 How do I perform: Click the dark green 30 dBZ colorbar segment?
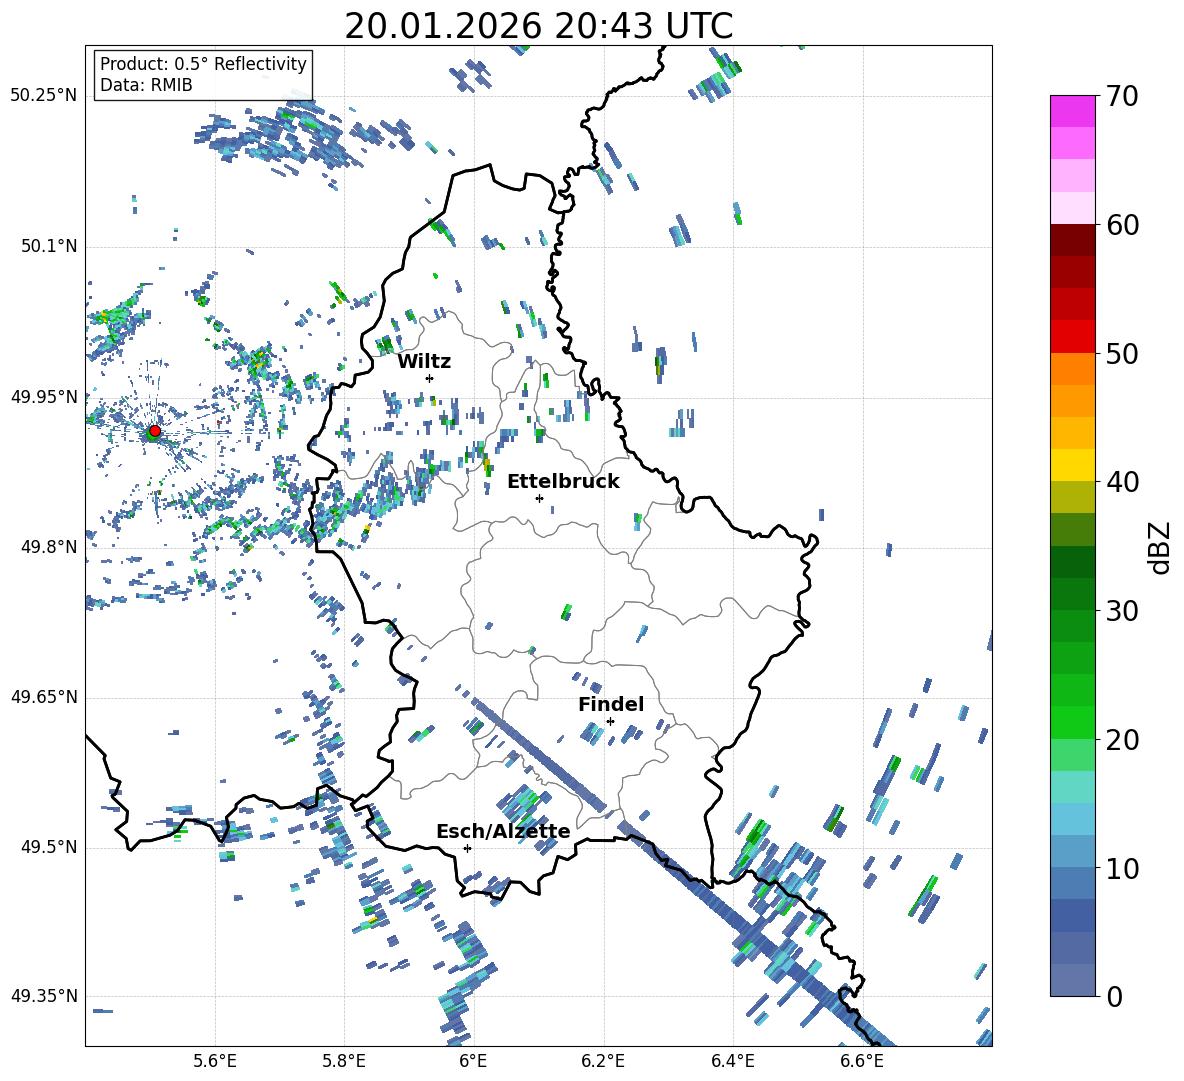pyautogui.click(x=1072, y=594)
